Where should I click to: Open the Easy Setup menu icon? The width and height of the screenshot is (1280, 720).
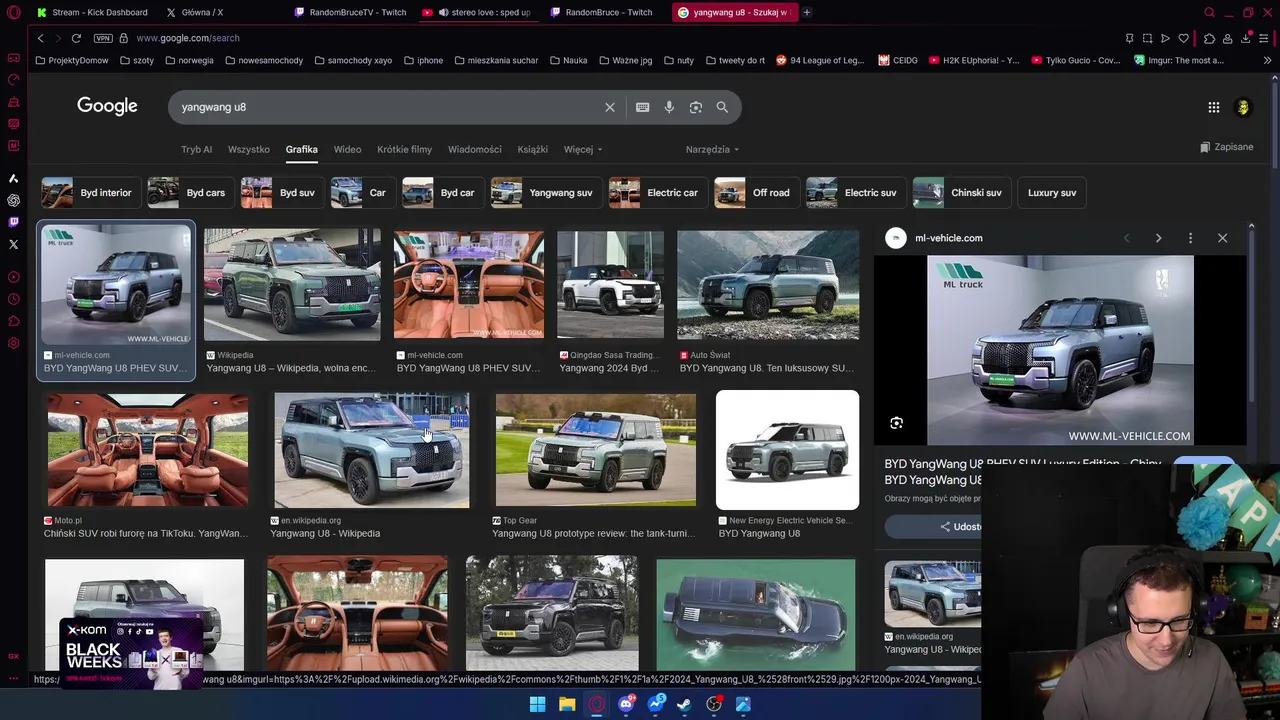1264,38
